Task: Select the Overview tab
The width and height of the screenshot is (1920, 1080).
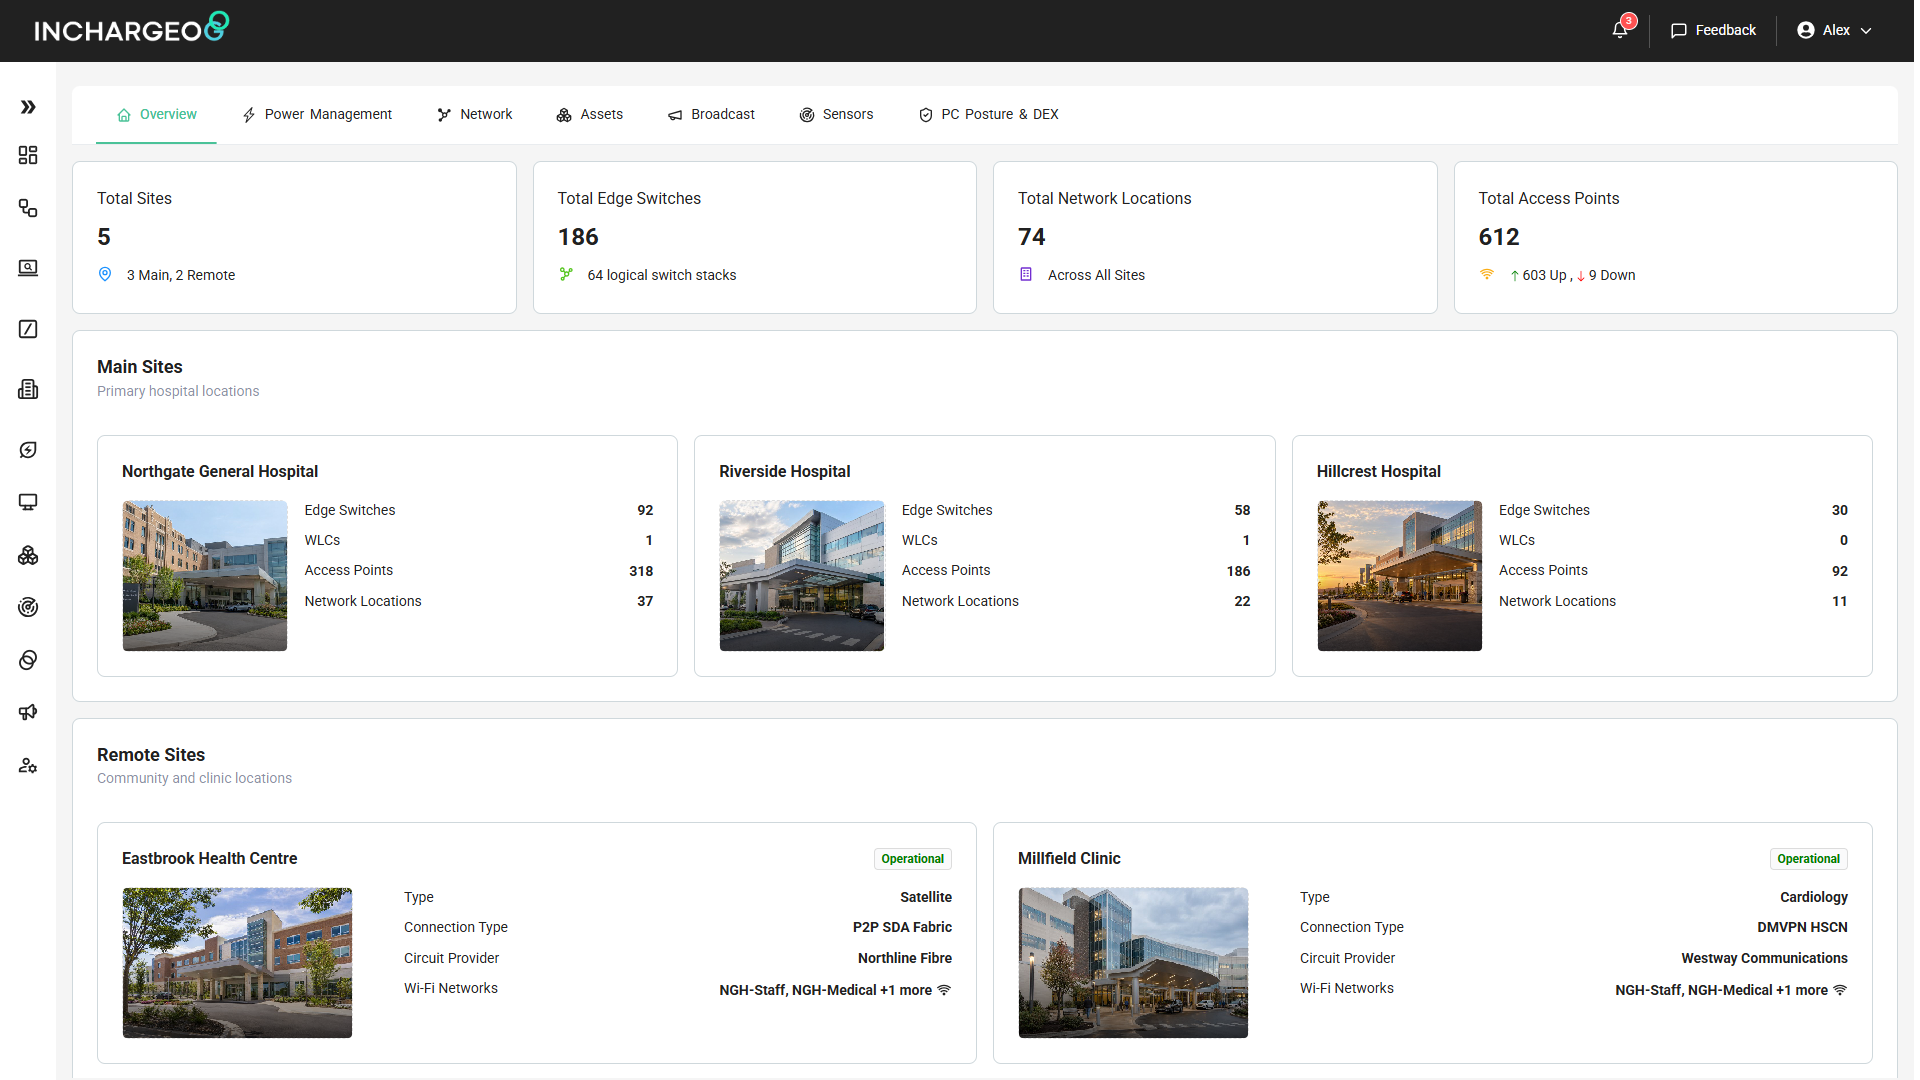Action: click(x=157, y=115)
